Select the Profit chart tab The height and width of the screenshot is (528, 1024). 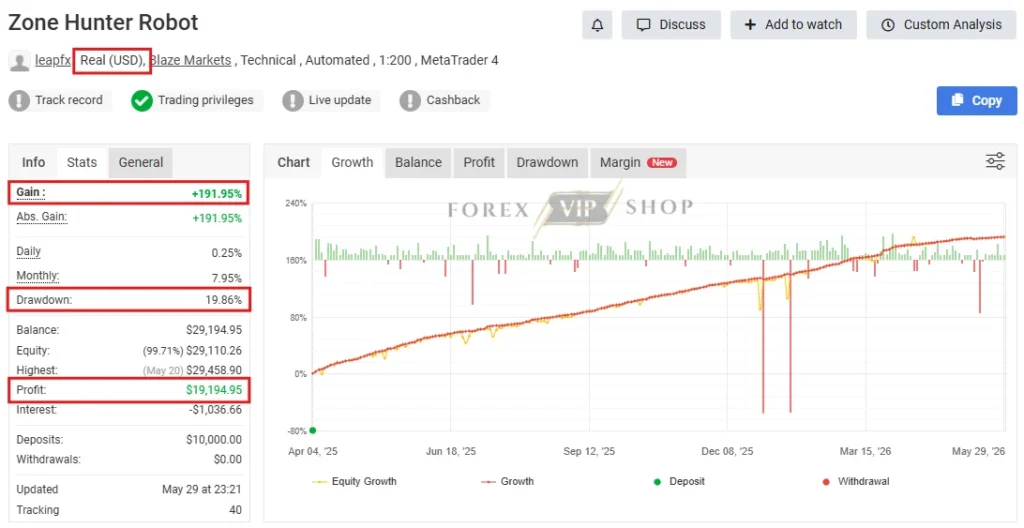point(479,162)
